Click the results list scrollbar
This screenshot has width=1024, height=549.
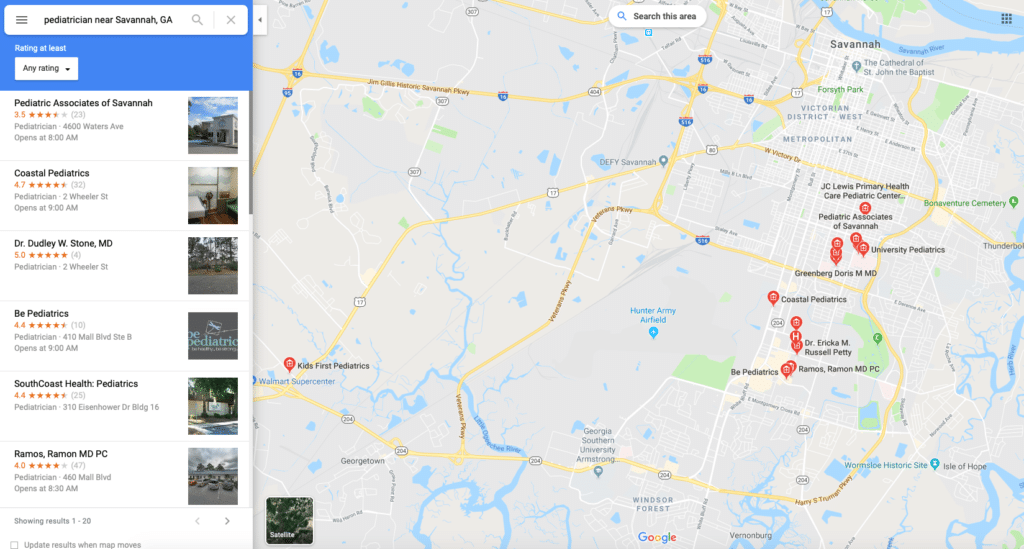pyautogui.click(x=250, y=153)
